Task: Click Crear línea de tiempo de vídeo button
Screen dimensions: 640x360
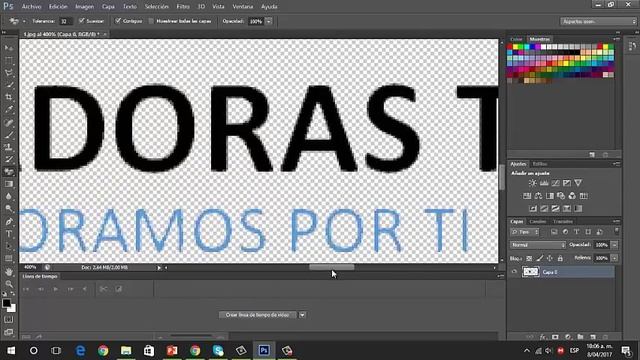Action: [258, 315]
